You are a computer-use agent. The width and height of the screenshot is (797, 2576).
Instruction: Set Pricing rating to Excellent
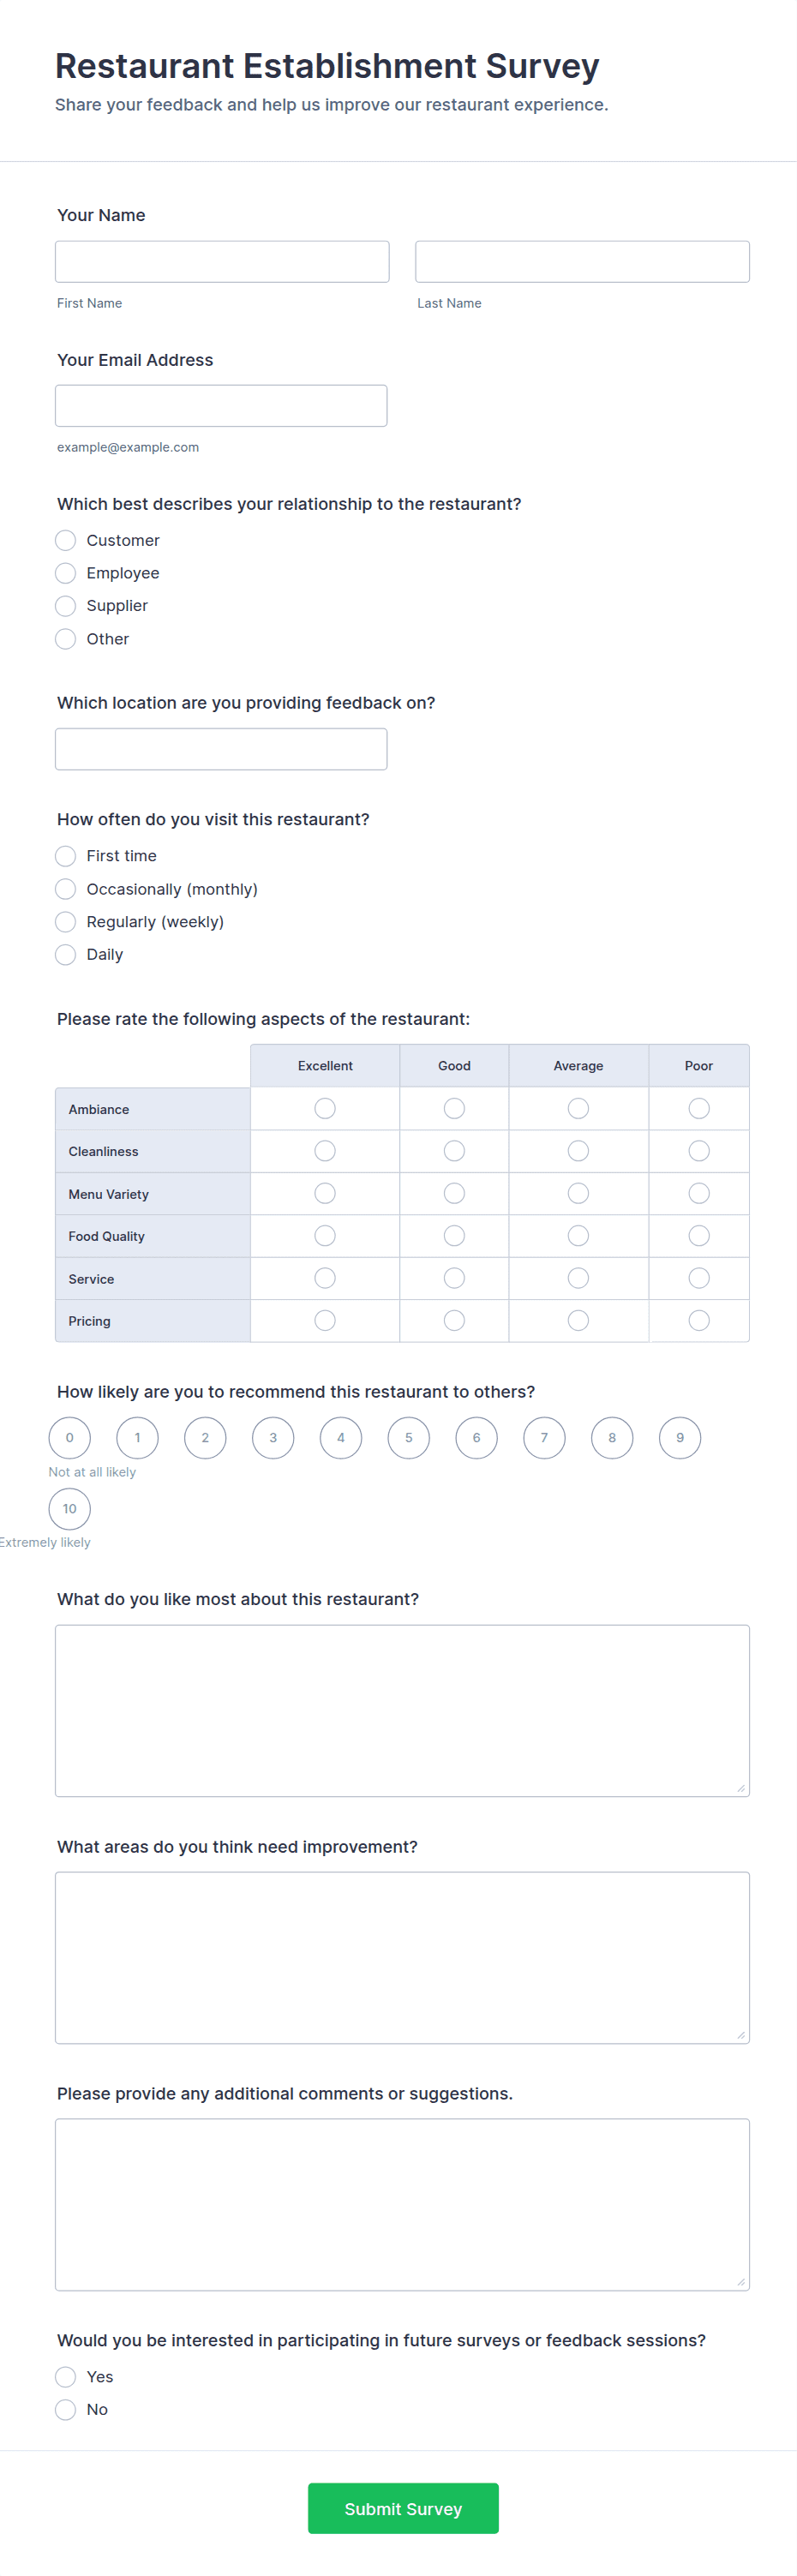(325, 1321)
